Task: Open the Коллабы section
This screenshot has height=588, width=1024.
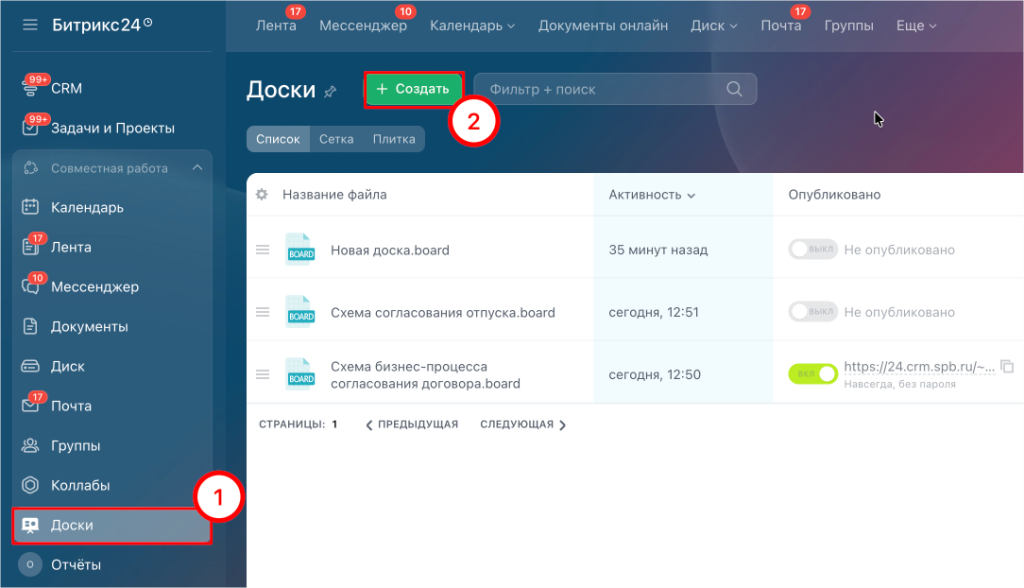Action: pyautogui.click(x=80, y=485)
